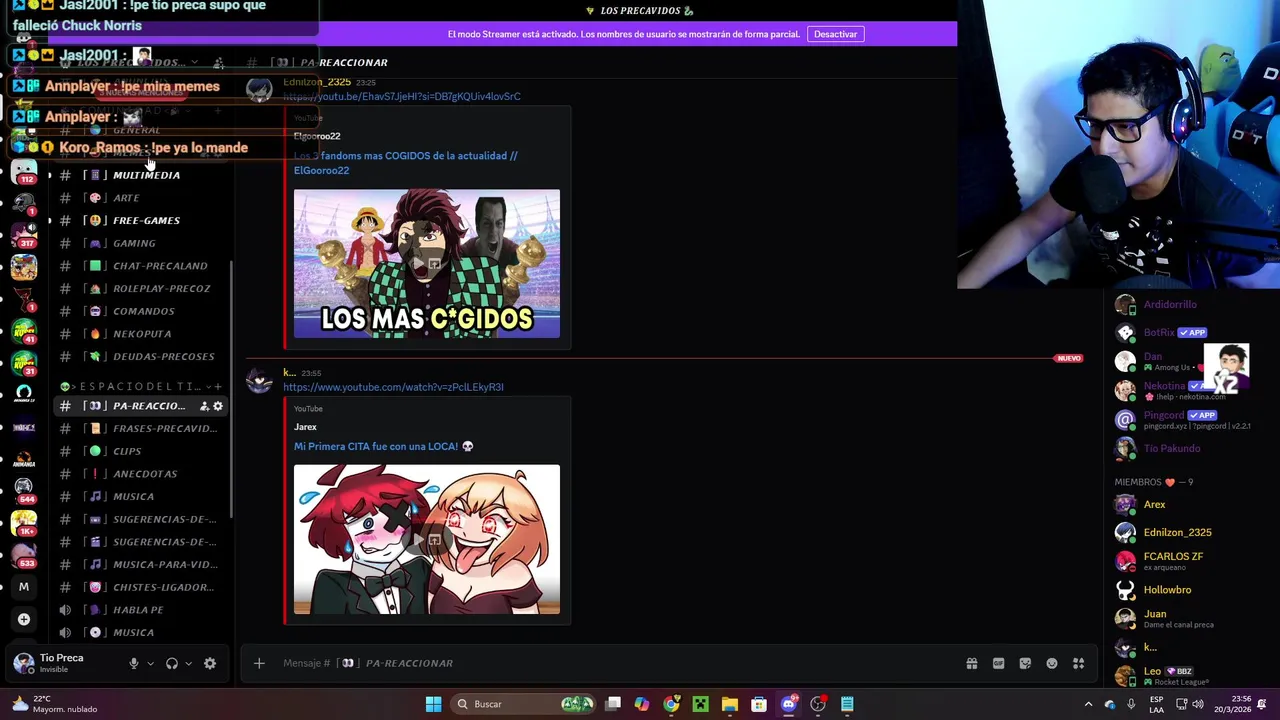This screenshot has height=720, width=1280.
Task: Open the sticker picker
Action: coord(1025,663)
